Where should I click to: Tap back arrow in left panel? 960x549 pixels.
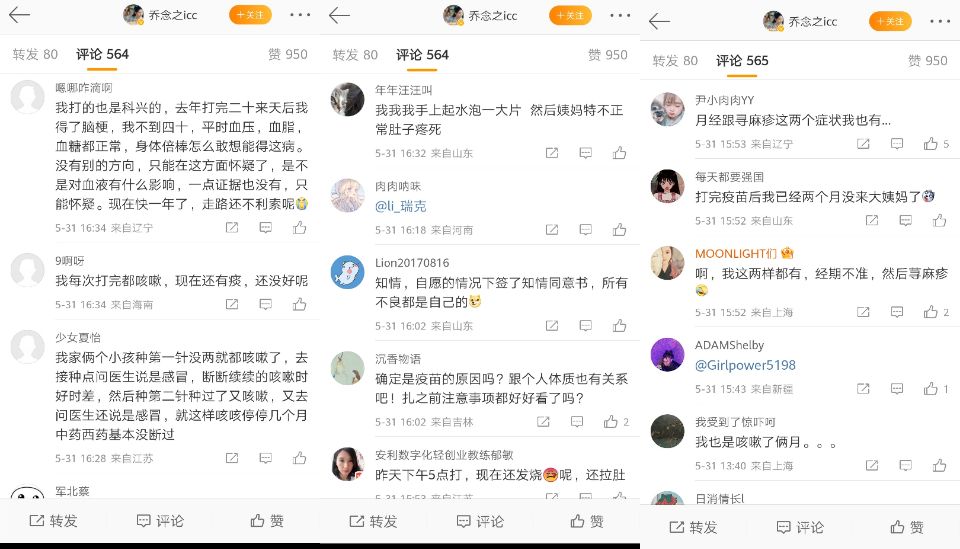click(x=20, y=15)
